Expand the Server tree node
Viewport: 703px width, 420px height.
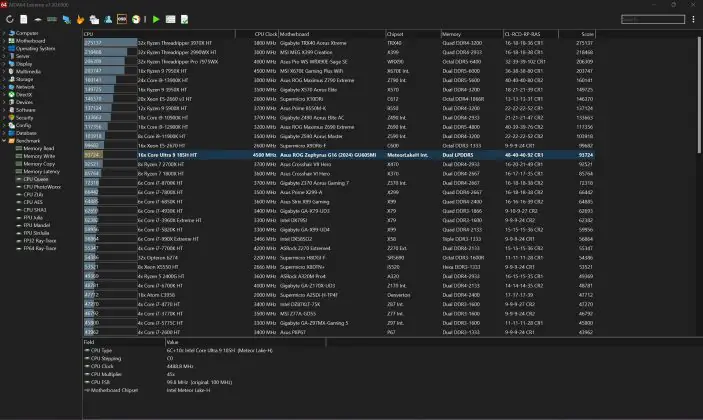point(4,56)
